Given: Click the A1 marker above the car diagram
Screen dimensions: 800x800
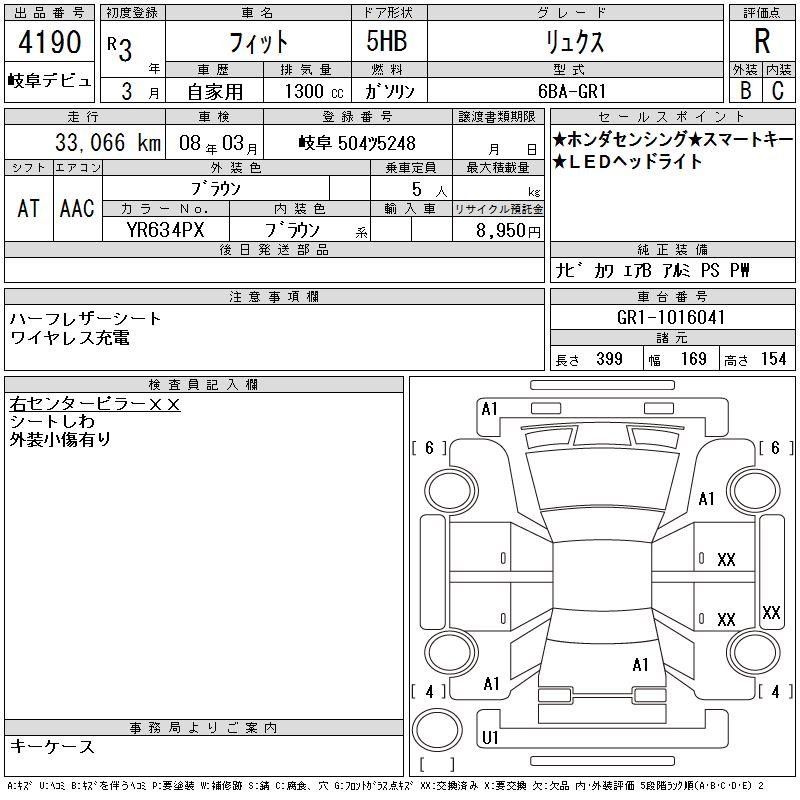Looking at the screenshot, I should [489, 408].
